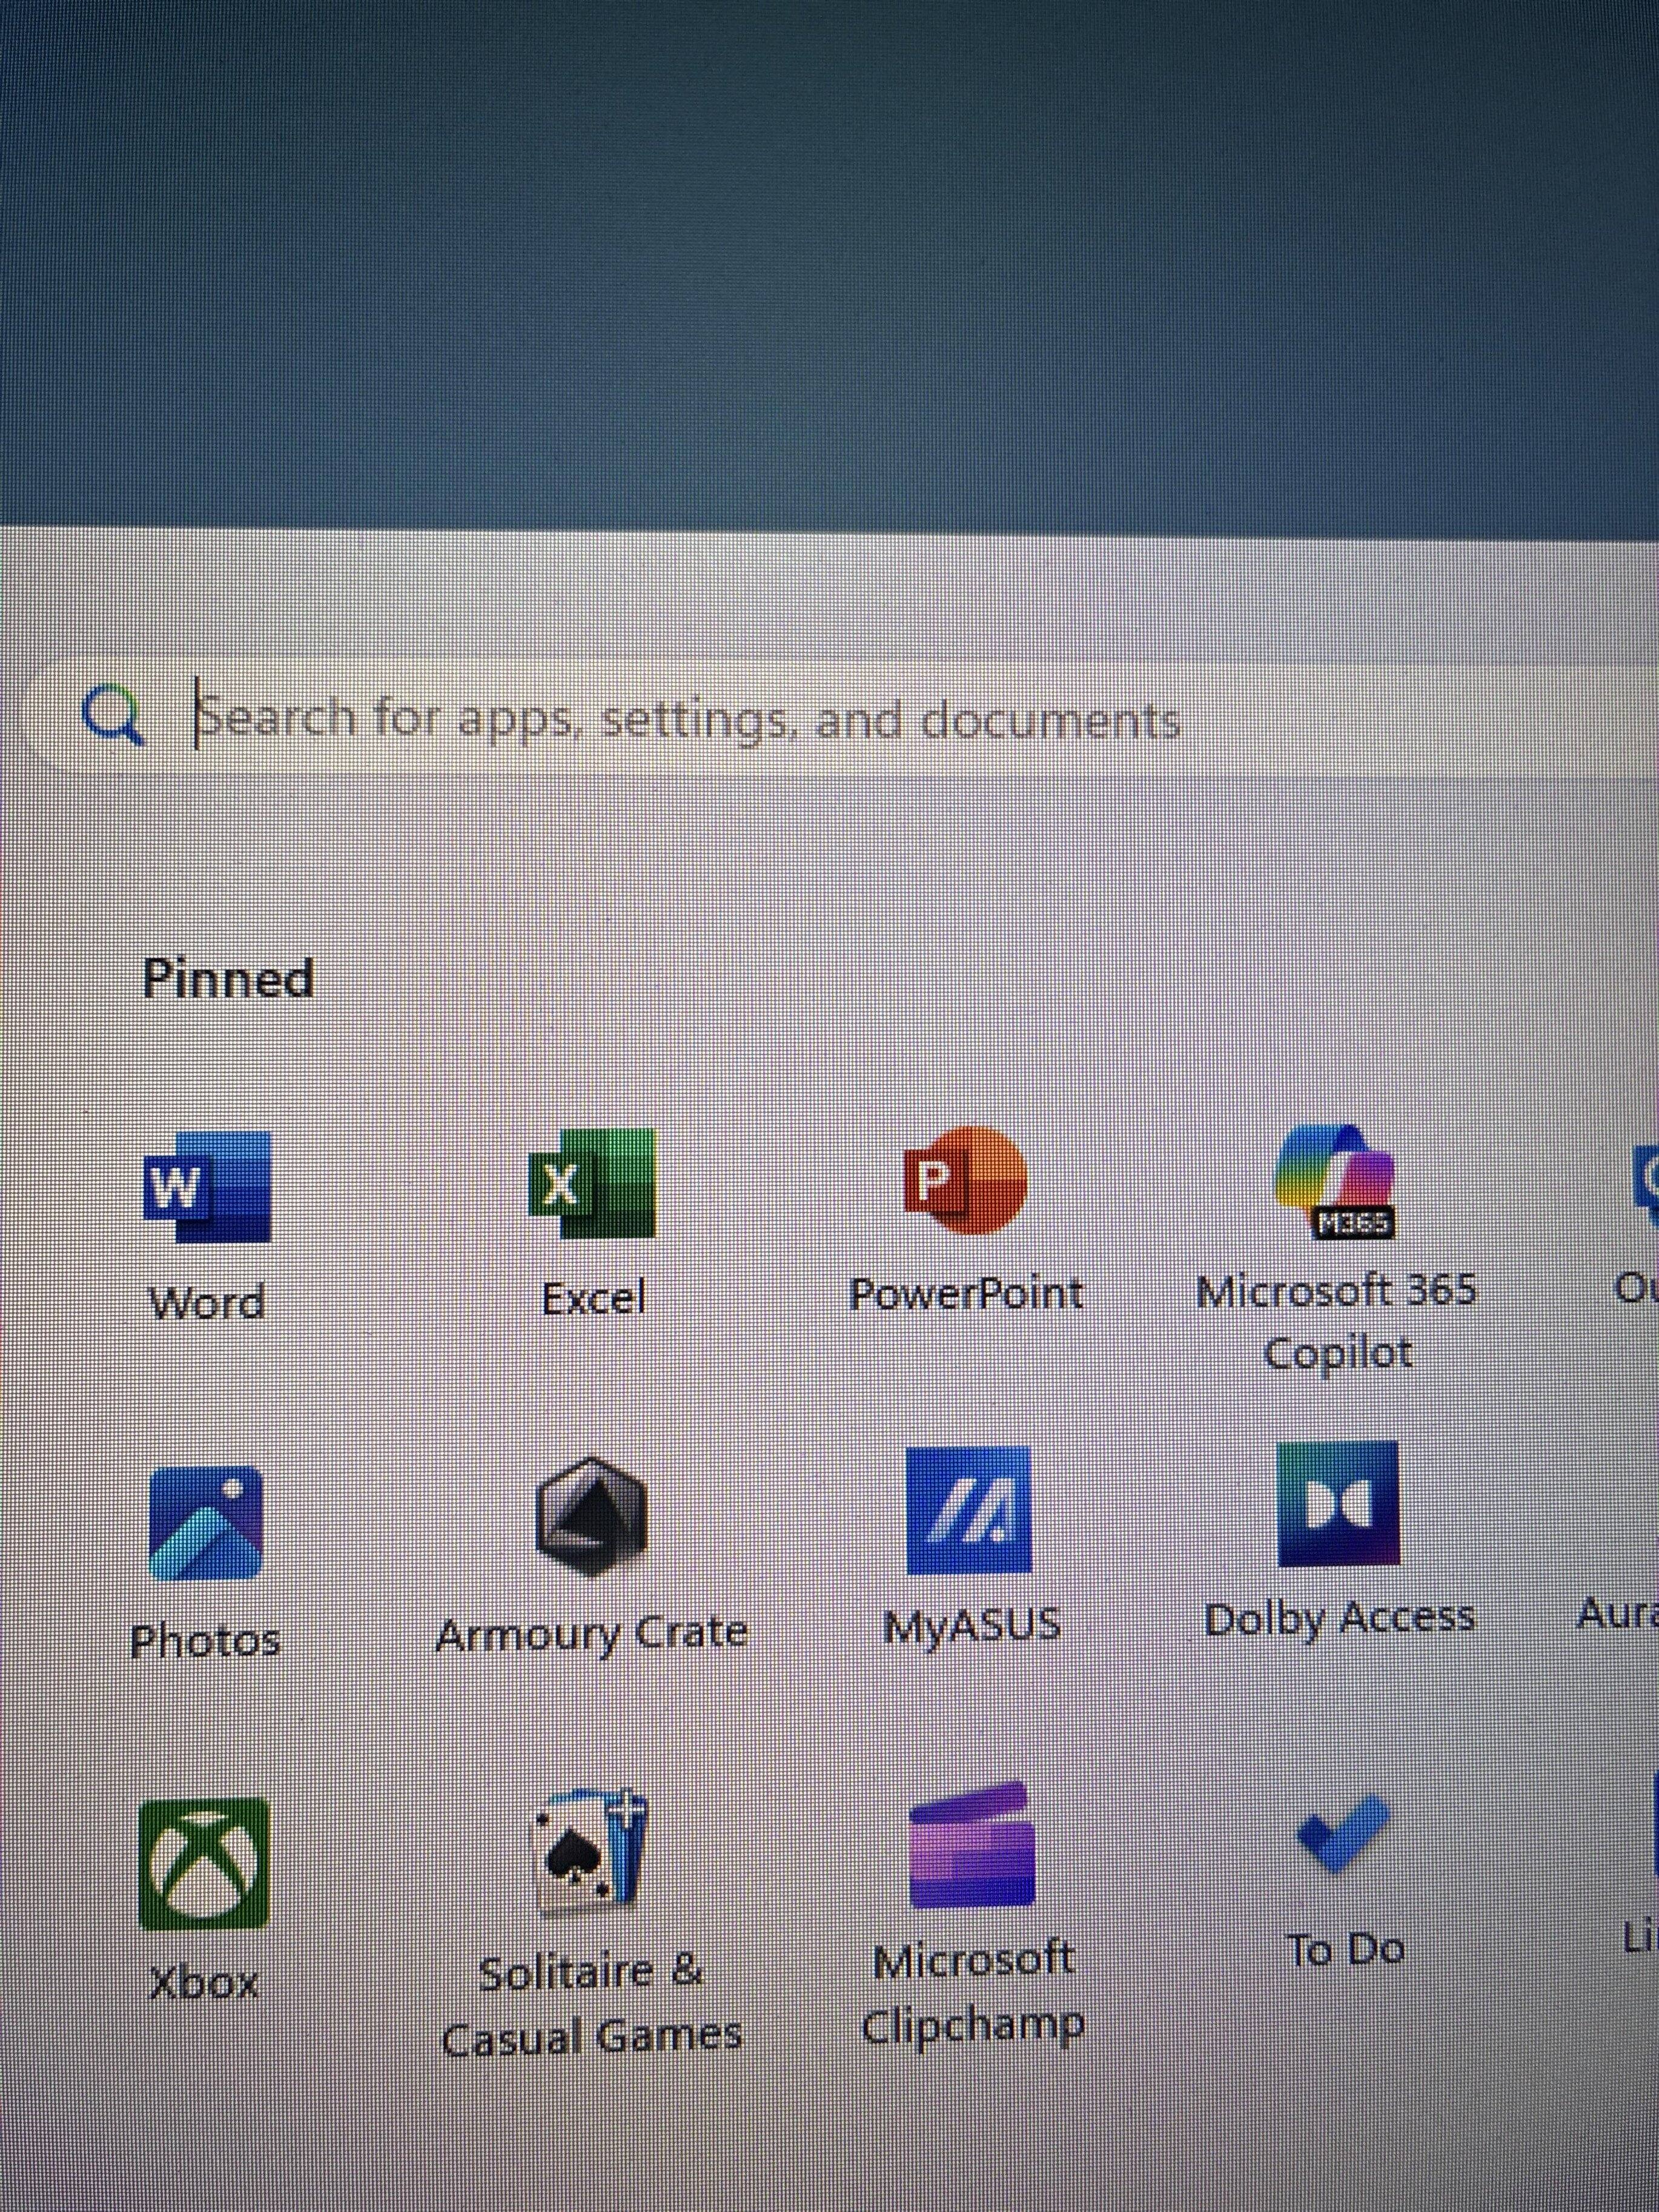Open Dolby Access app
The height and width of the screenshot is (2212, 1659).
point(1338,1504)
